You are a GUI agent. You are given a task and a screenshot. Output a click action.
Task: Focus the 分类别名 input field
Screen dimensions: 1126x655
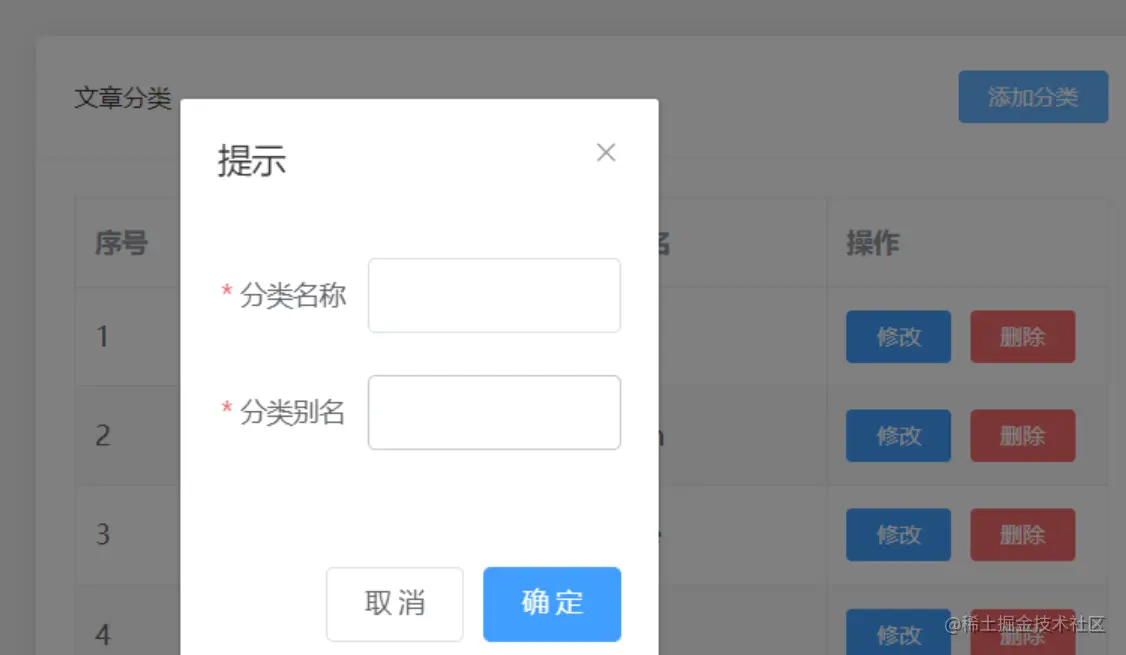coord(494,412)
